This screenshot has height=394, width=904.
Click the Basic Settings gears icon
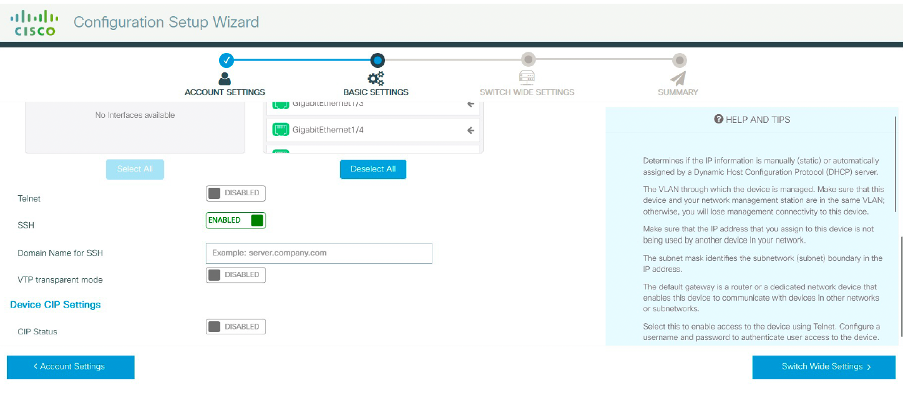click(376, 78)
